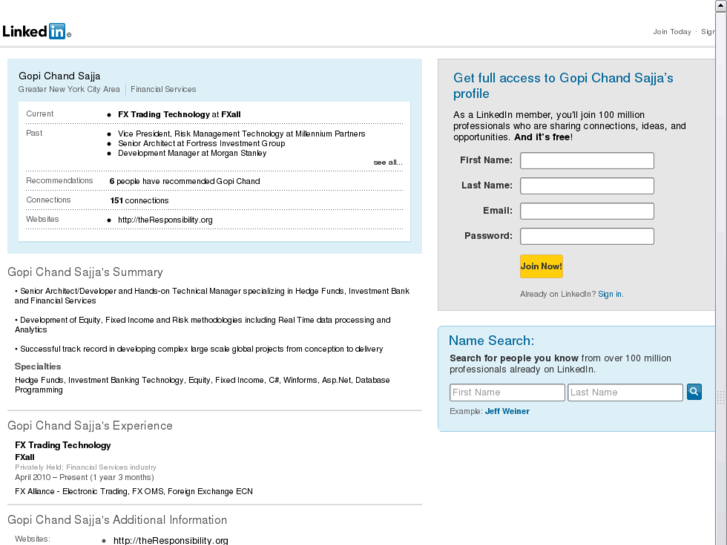This screenshot has width=727, height=545.
Task: Follow the Sign in link below Join Now
Action: pyautogui.click(x=610, y=294)
